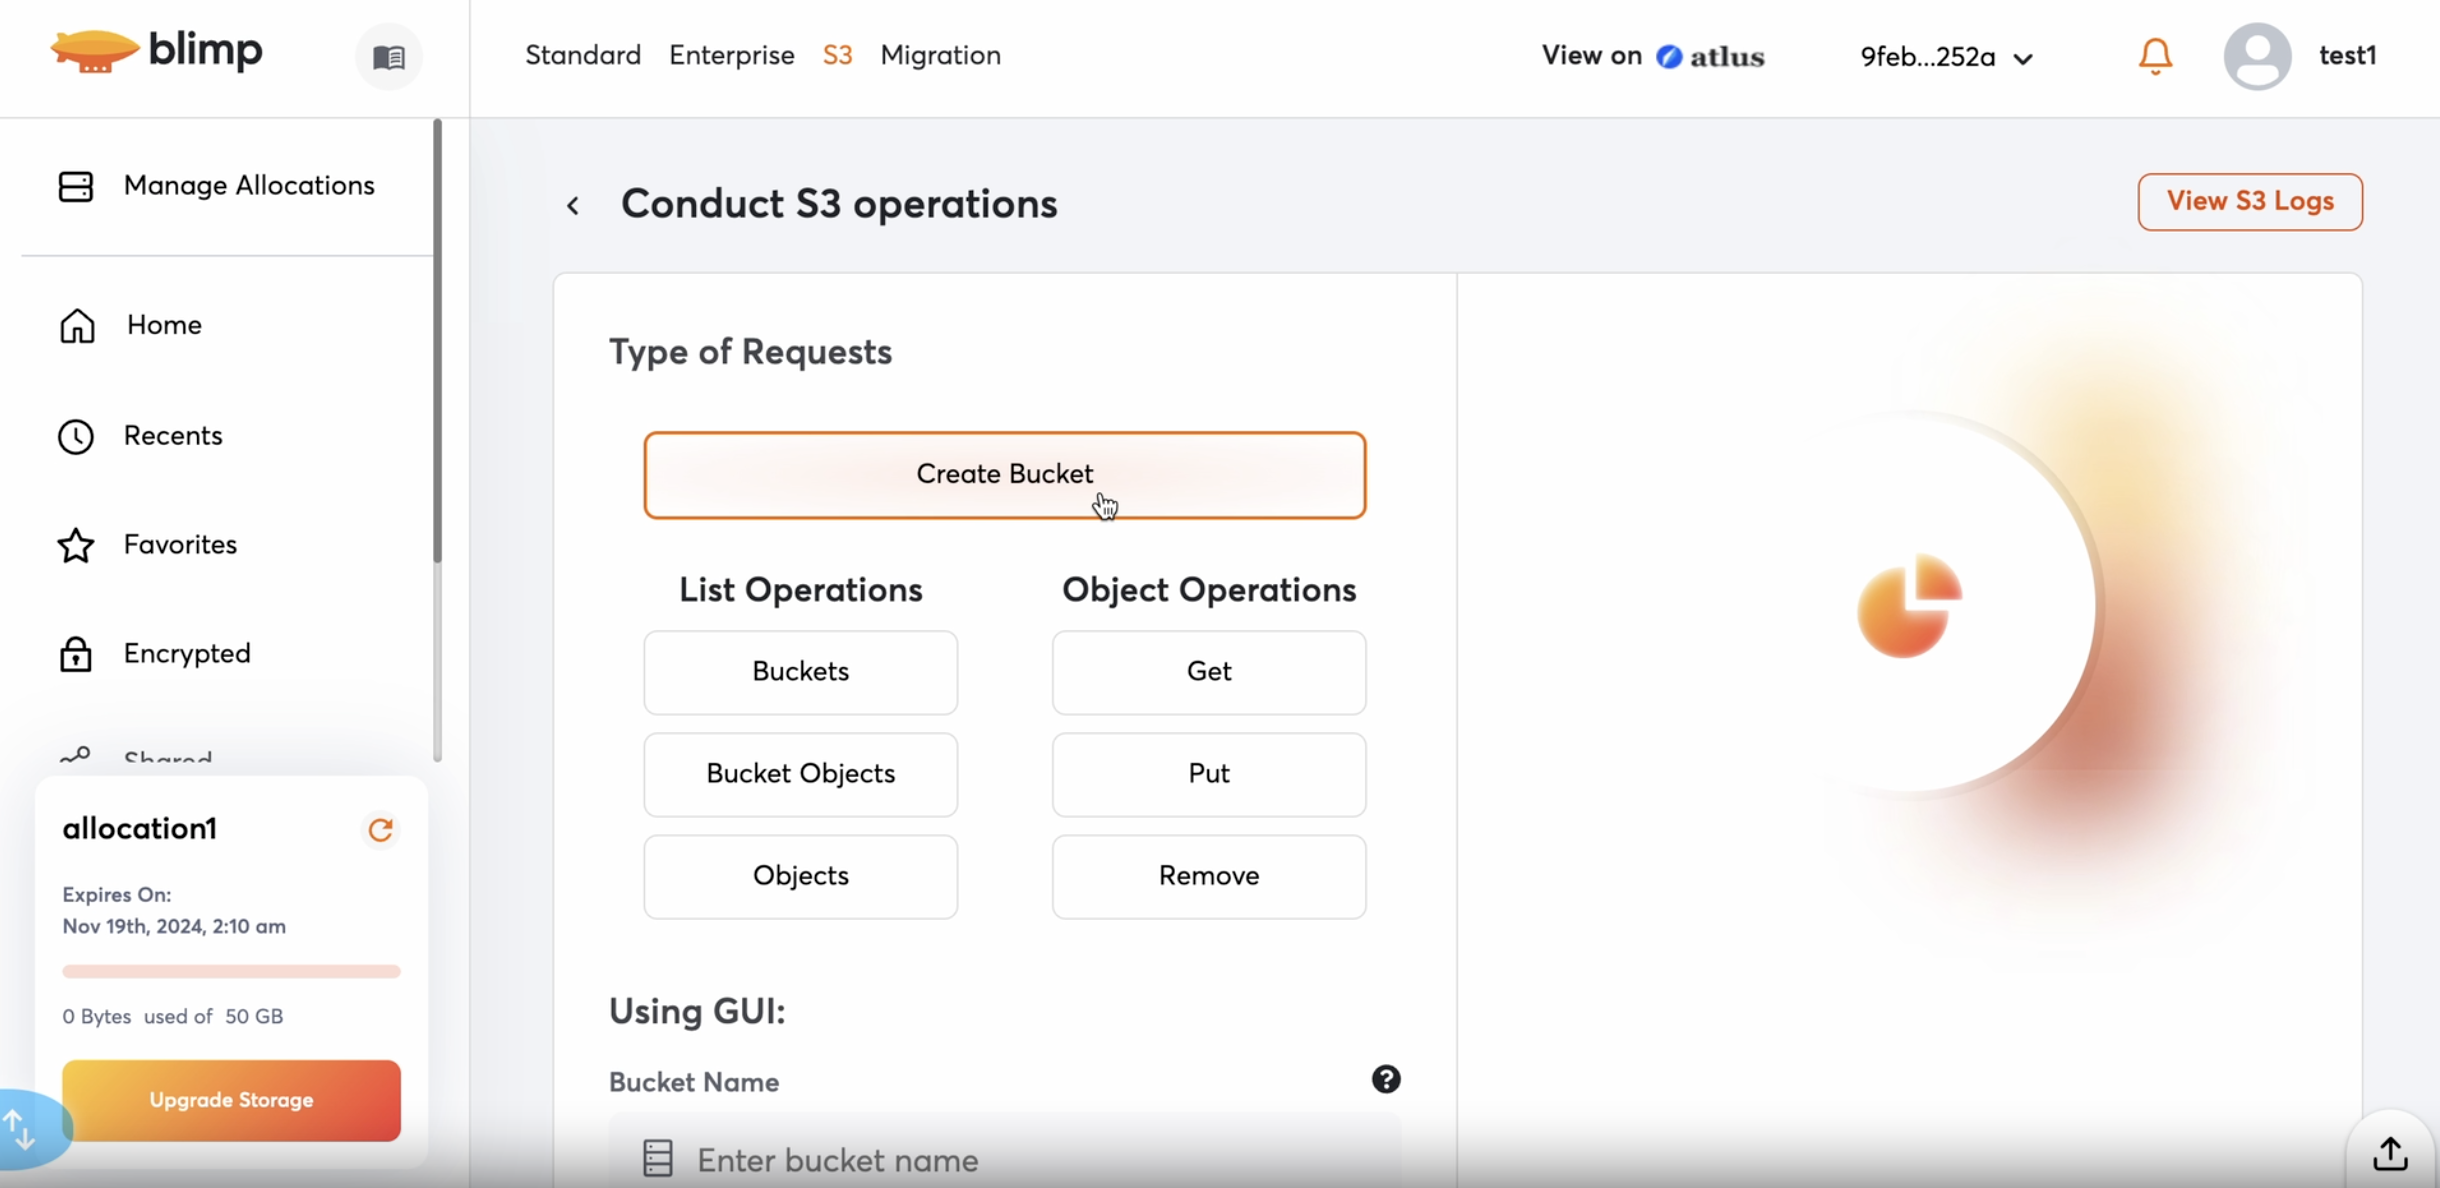The width and height of the screenshot is (2440, 1188).
Task: Open the Home sidebar item
Action: 164,325
